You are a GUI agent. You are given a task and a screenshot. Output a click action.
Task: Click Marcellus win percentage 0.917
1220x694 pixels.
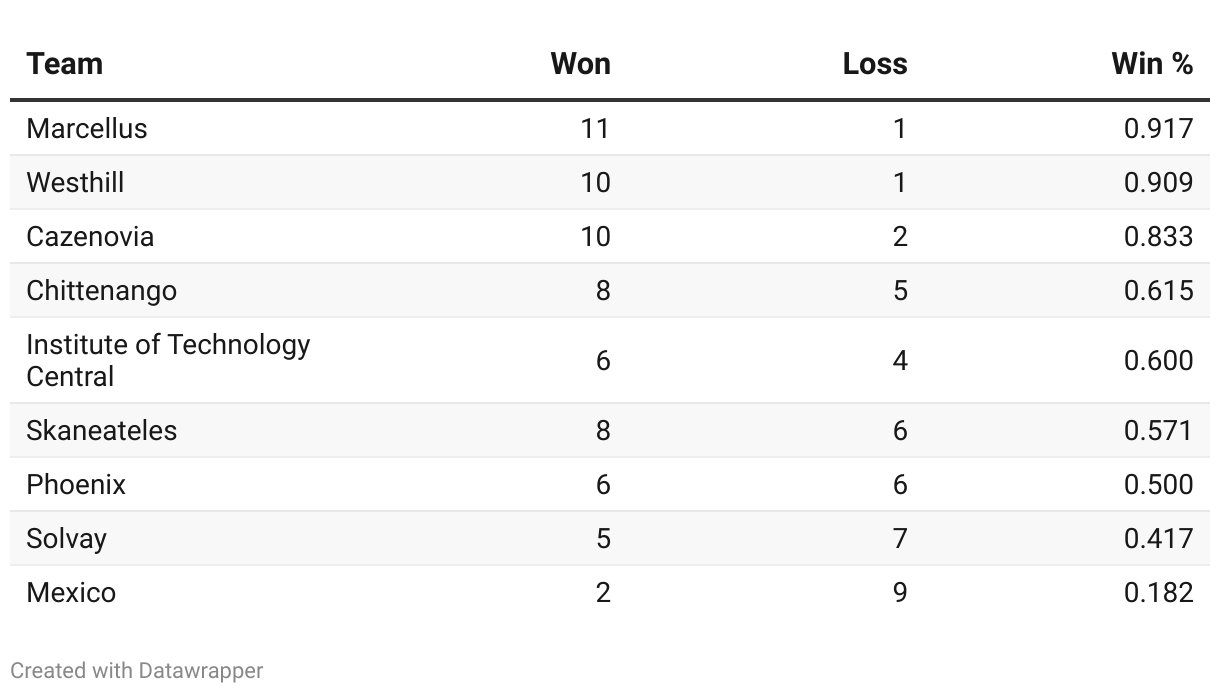pyautogui.click(x=1158, y=128)
